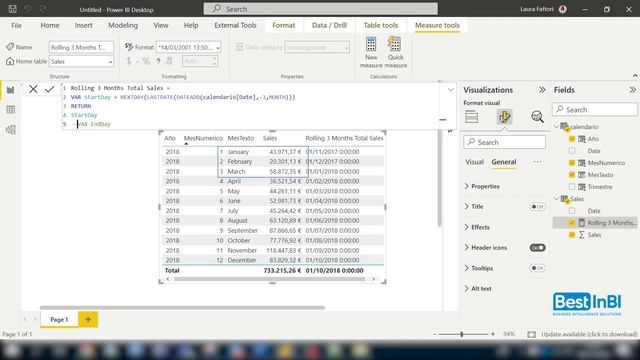Check the Trimestre field checkbox
The height and width of the screenshot is (360, 640).
(572, 187)
